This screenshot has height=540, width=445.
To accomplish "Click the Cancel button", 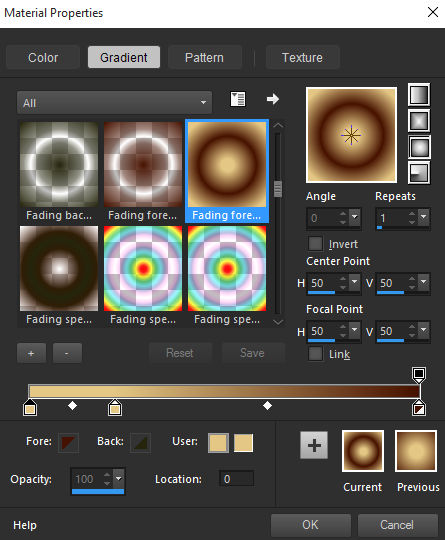I will [397, 525].
